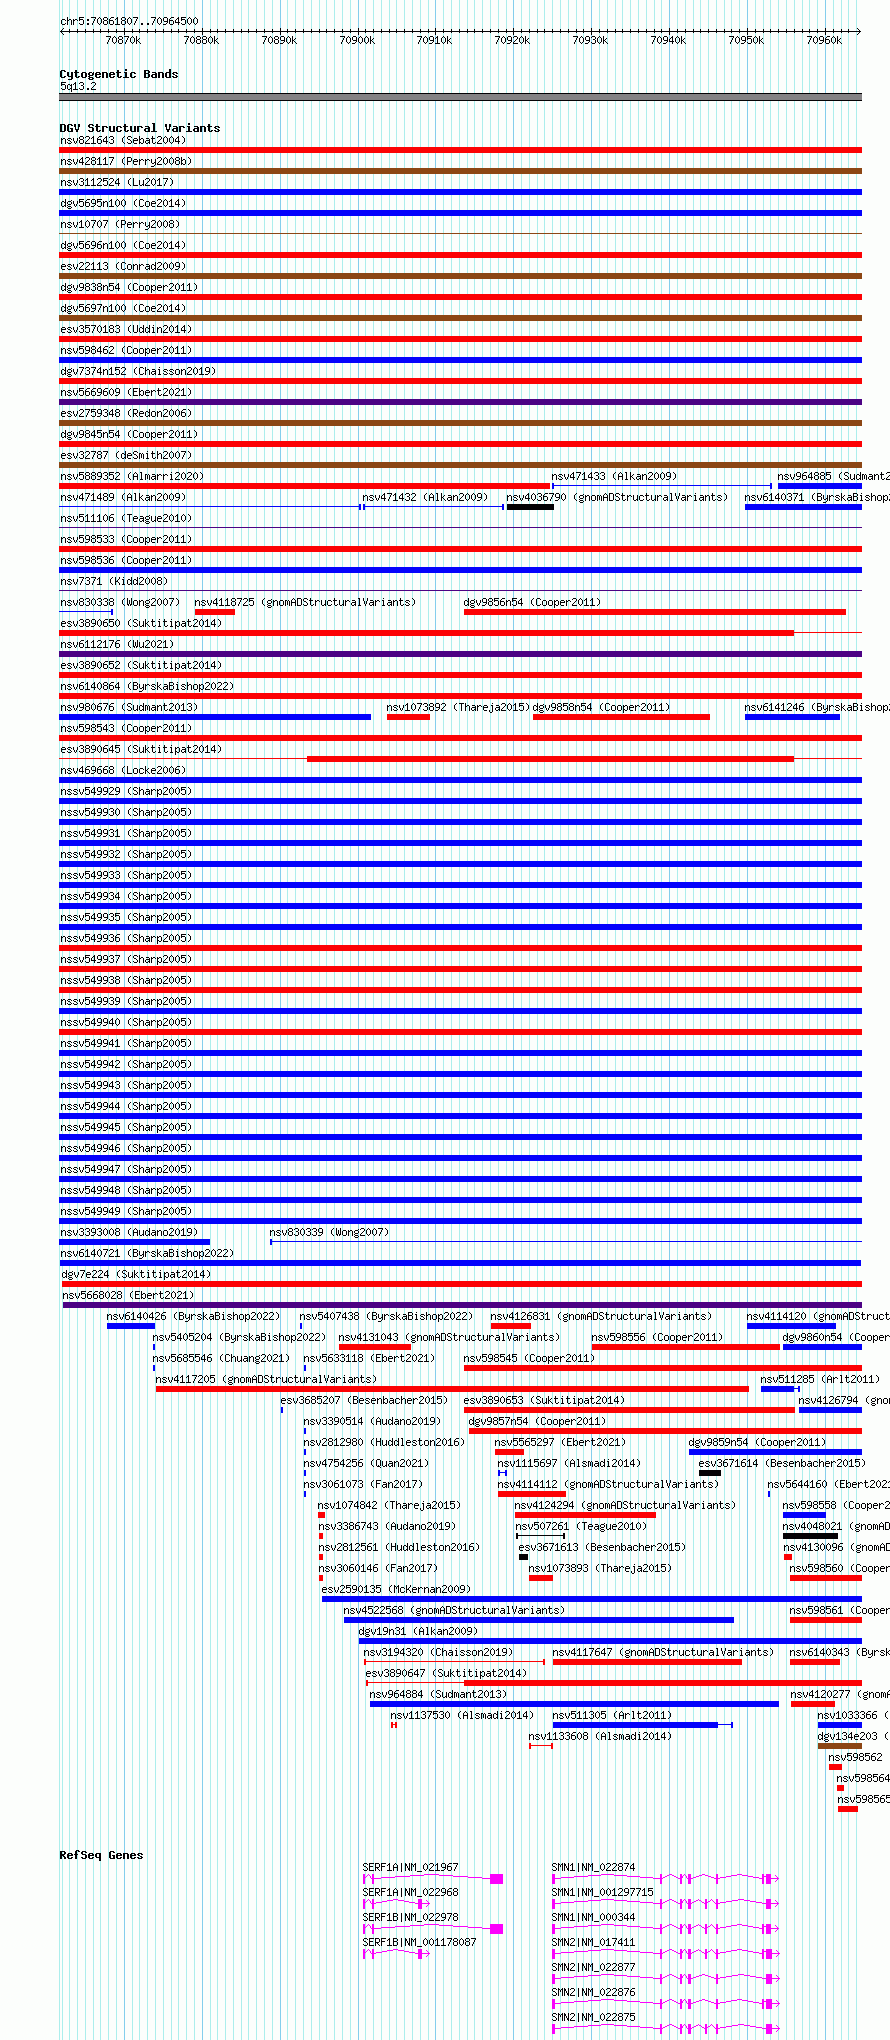Select nsv507261 (Teague2010) label
This screenshot has width=890, height=2040.
581,1526
